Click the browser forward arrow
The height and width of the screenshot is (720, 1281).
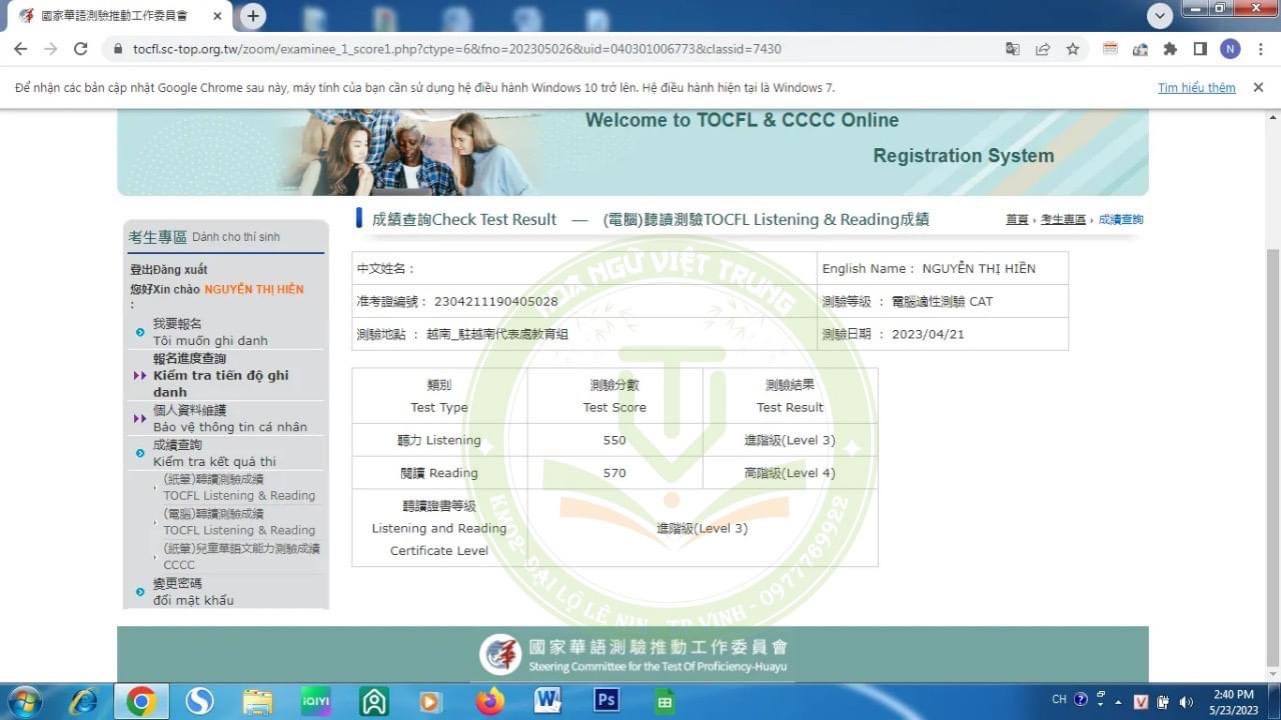[50, 48]
